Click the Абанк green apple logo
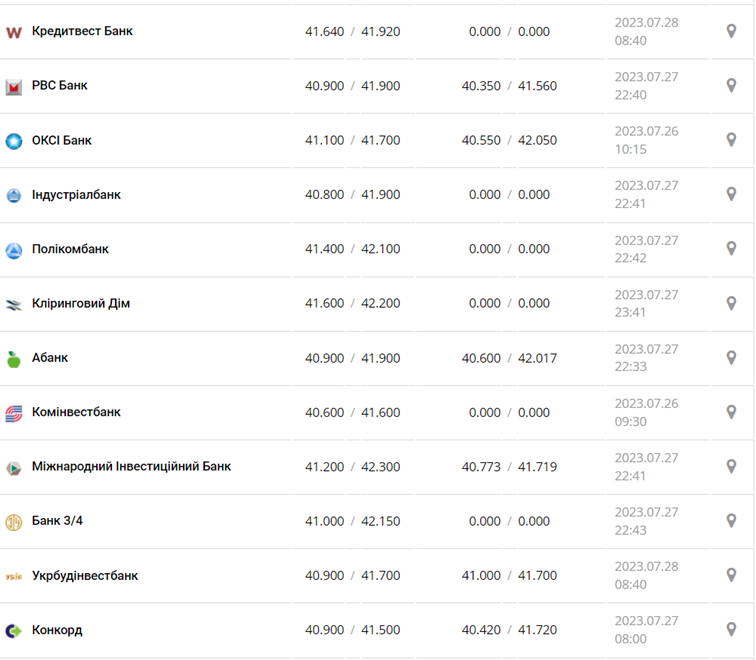The height and width of the screenshot is (660, 756). click(14, 359)
